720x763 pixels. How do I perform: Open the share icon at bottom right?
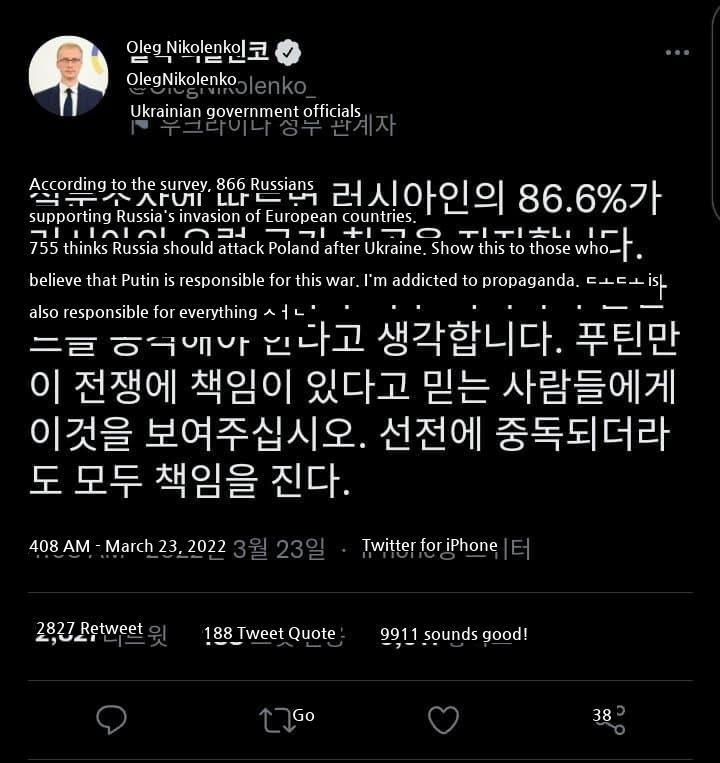click(617, 720)
